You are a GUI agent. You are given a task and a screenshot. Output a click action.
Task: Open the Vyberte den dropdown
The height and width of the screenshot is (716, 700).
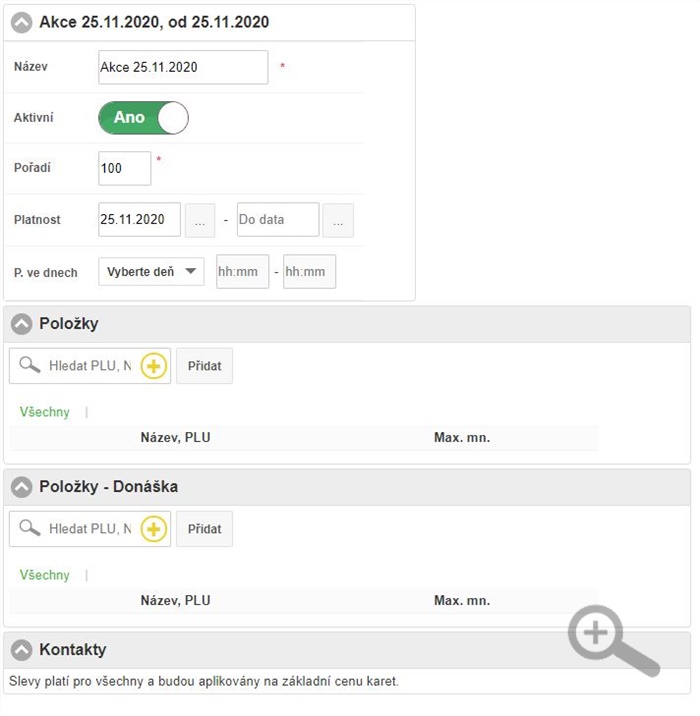tap(151, 272)
